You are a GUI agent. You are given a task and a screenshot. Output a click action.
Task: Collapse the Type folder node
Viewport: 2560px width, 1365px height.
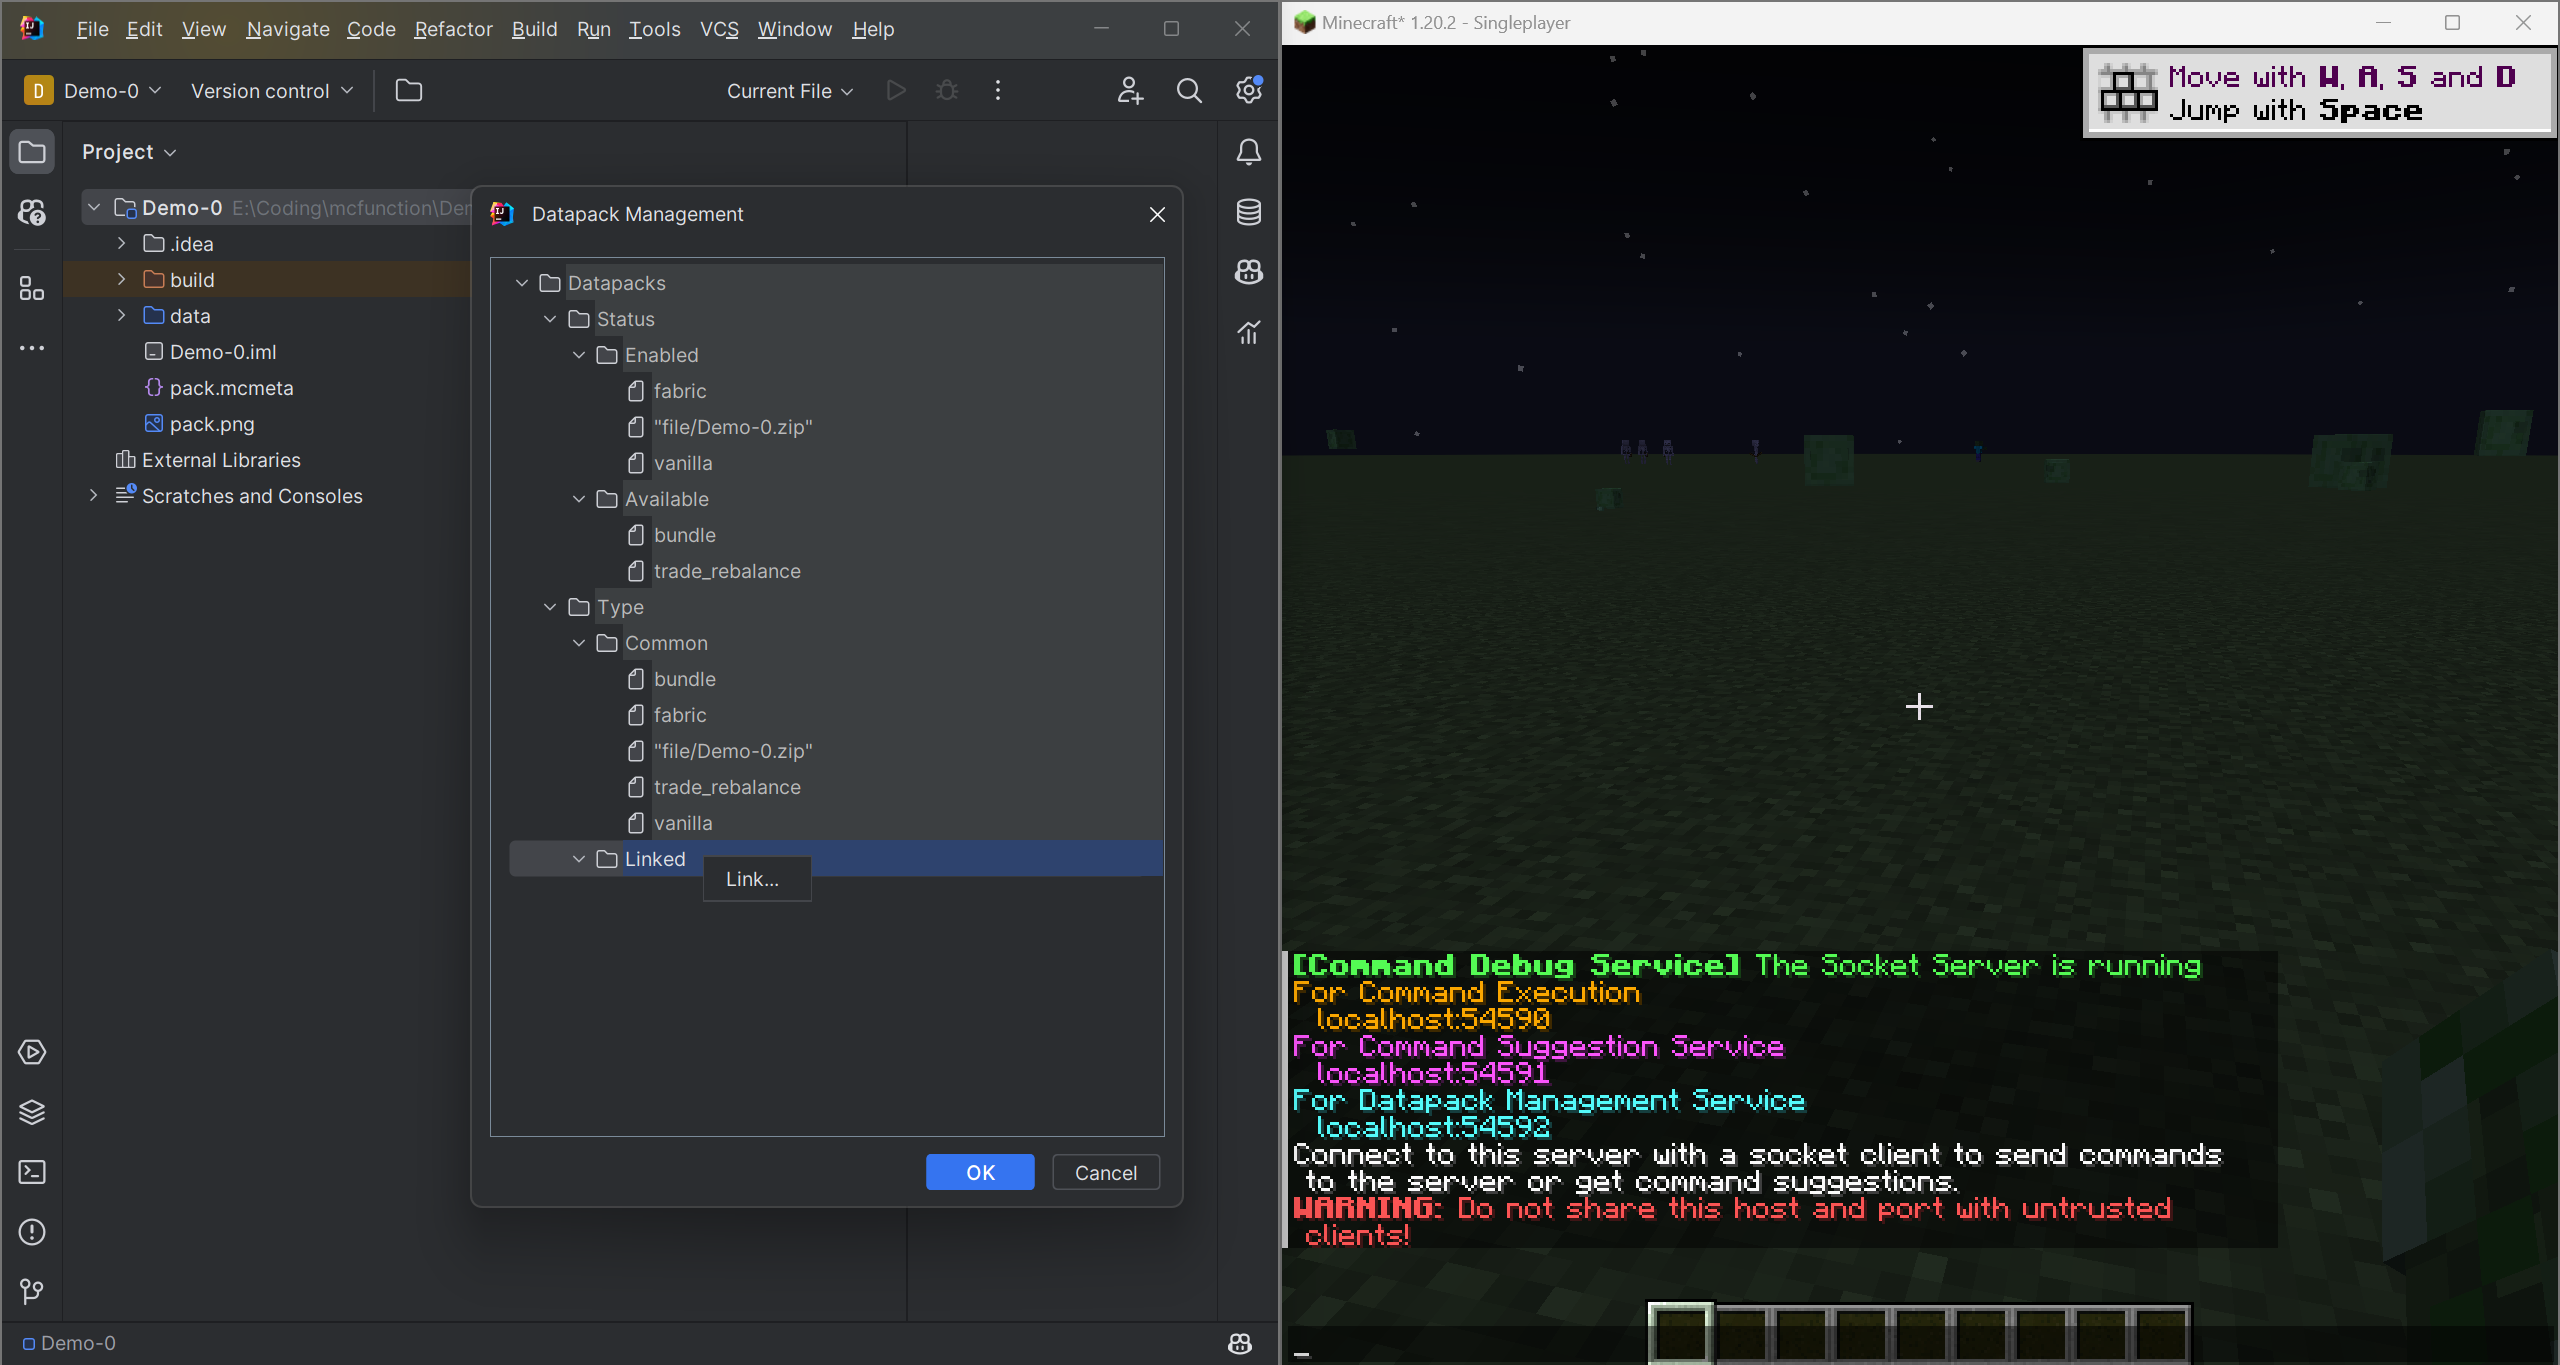coord(550,607)
